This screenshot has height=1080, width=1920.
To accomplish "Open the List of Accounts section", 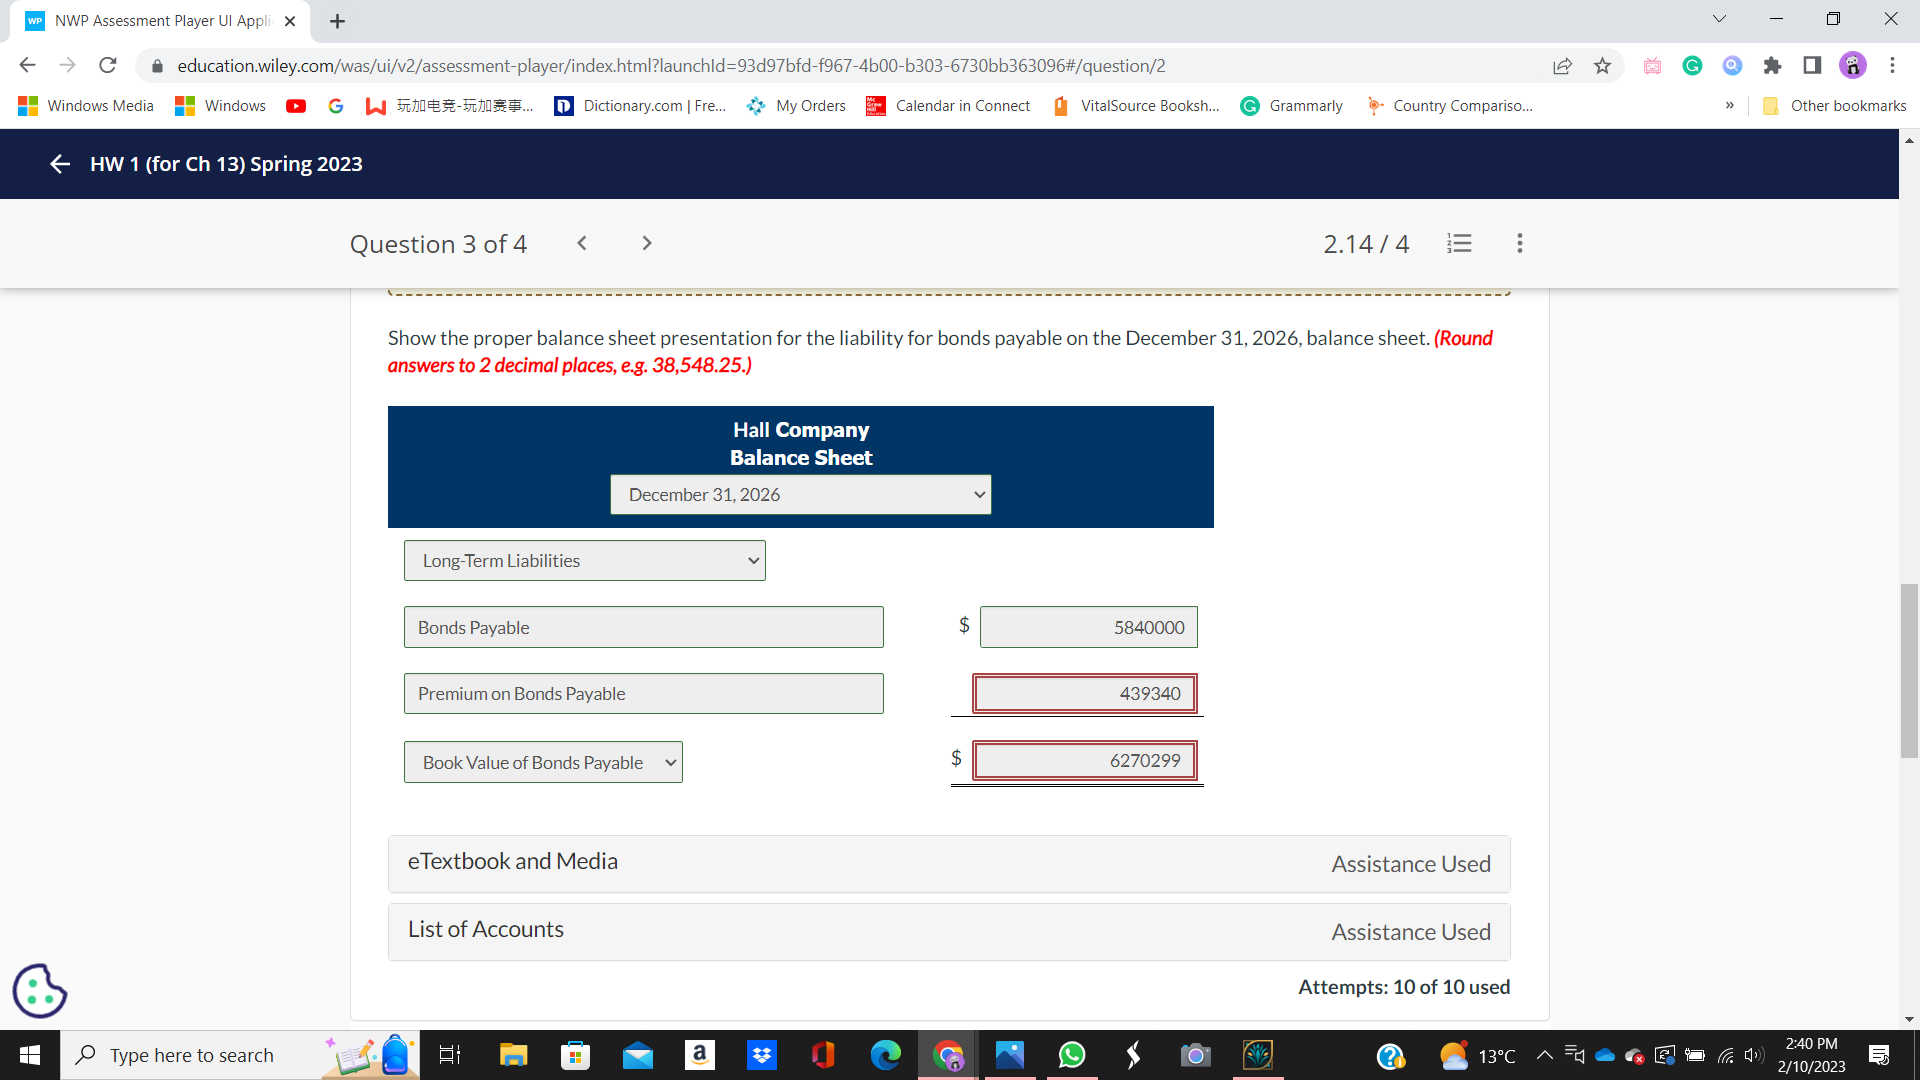I will click(485, 929).
